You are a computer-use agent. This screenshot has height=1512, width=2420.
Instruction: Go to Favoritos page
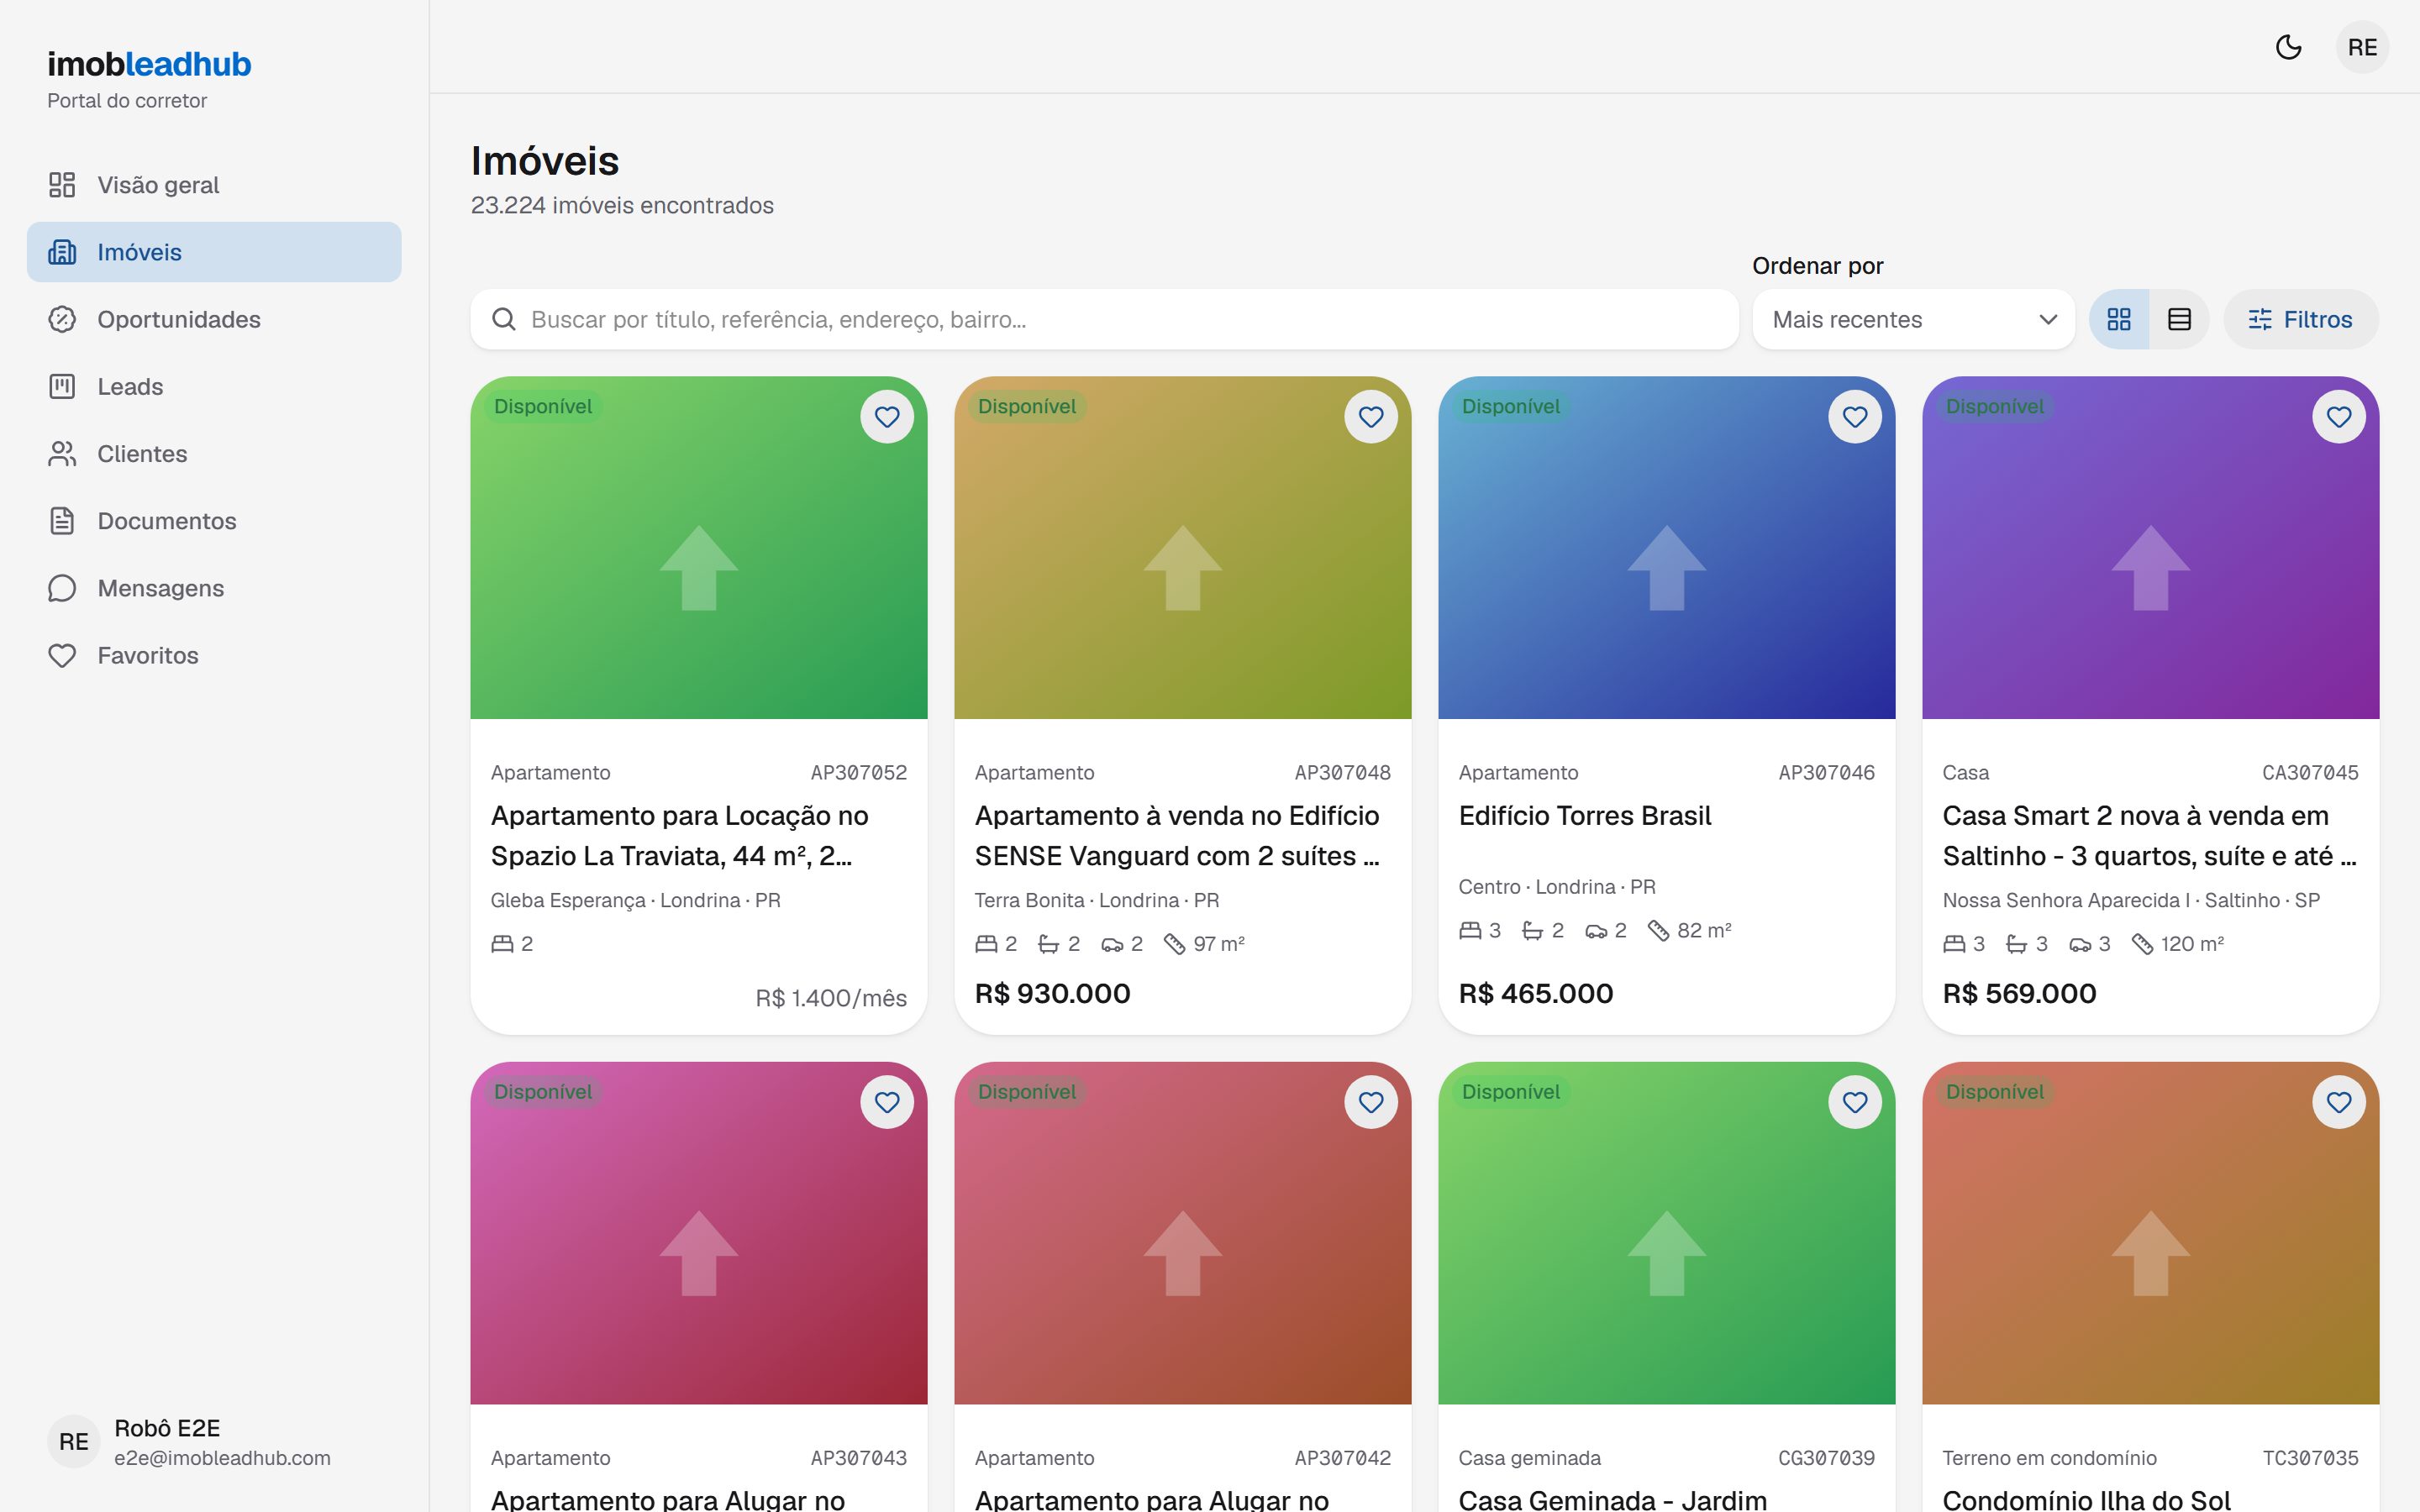[214, 655]
